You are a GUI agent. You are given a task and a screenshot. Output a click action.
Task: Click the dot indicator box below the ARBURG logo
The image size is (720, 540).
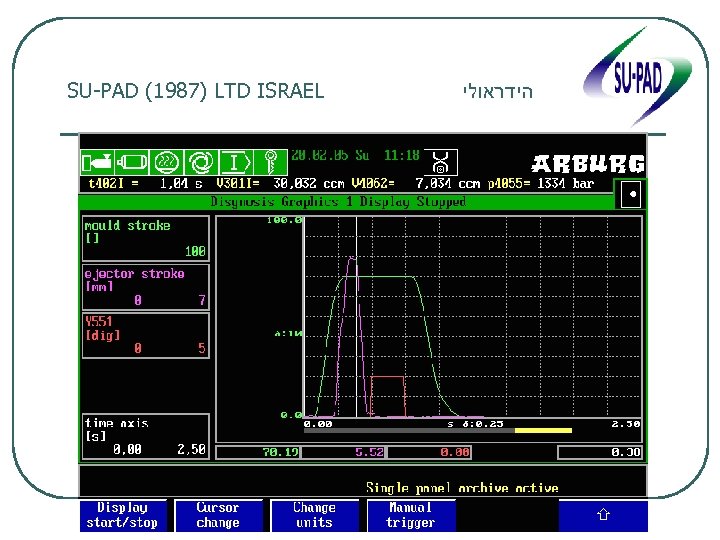[x=631, y=194]
